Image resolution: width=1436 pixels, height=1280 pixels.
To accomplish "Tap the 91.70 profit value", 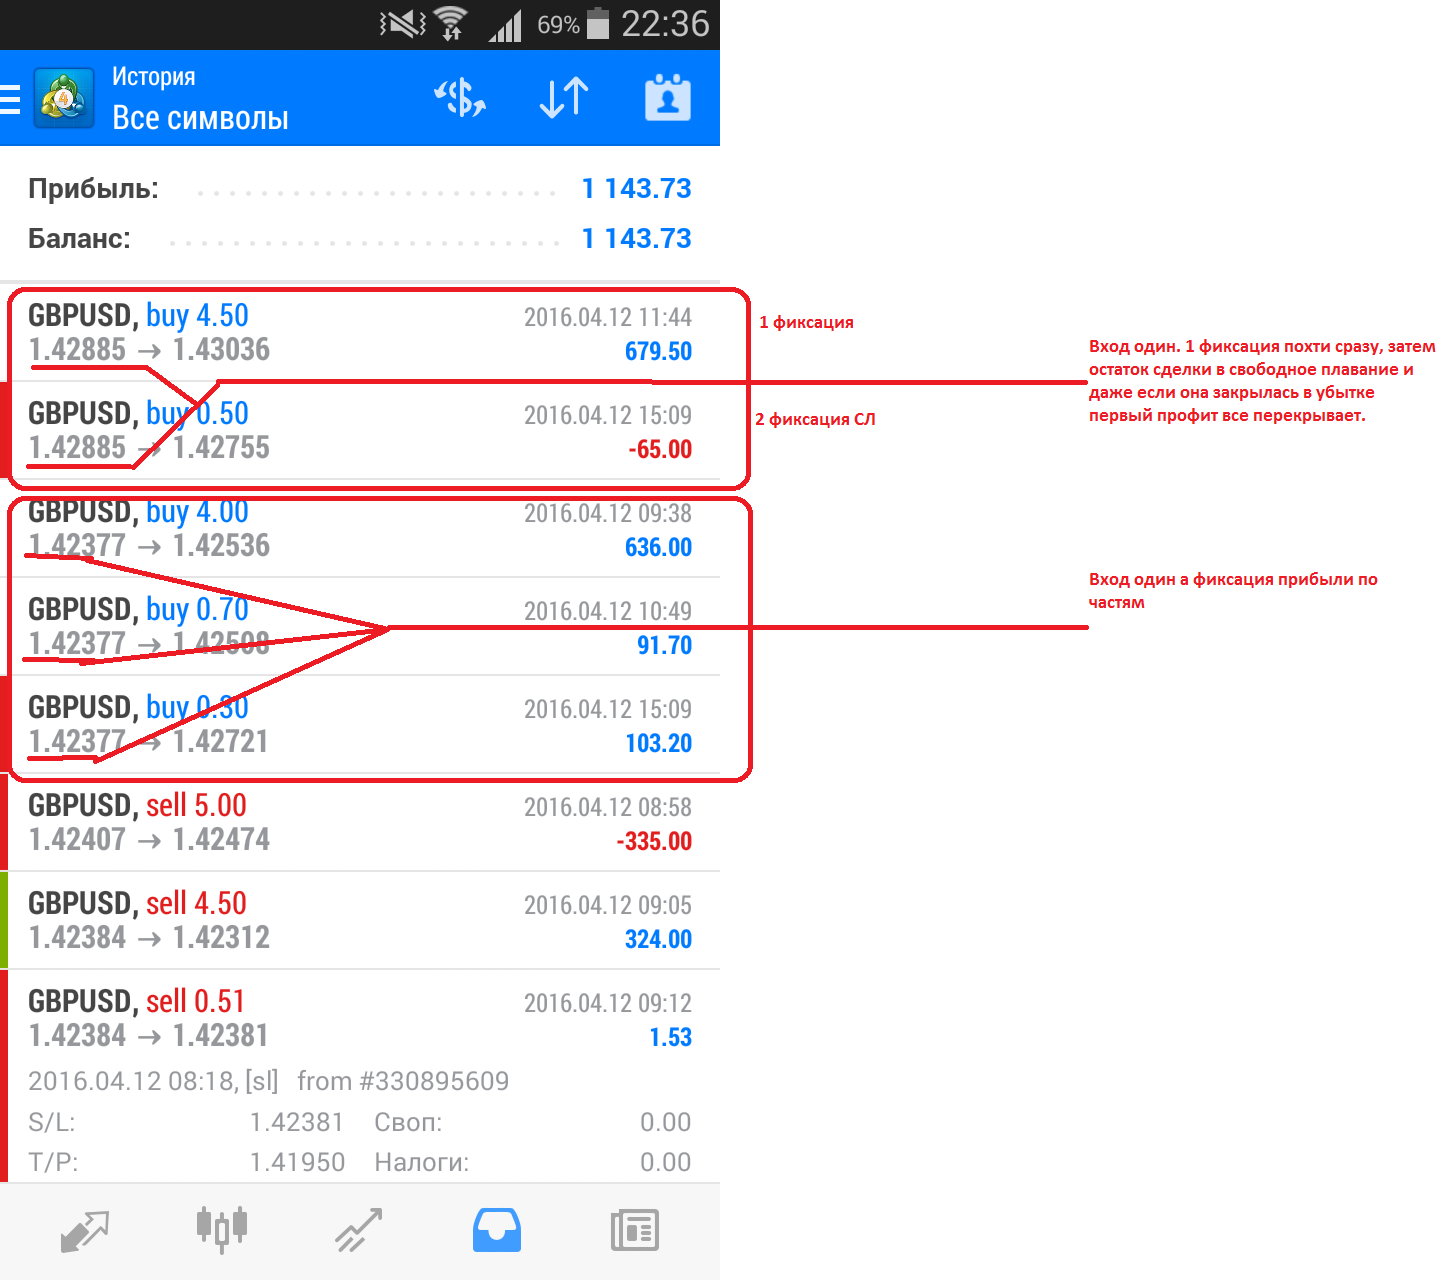I will 664,645.
